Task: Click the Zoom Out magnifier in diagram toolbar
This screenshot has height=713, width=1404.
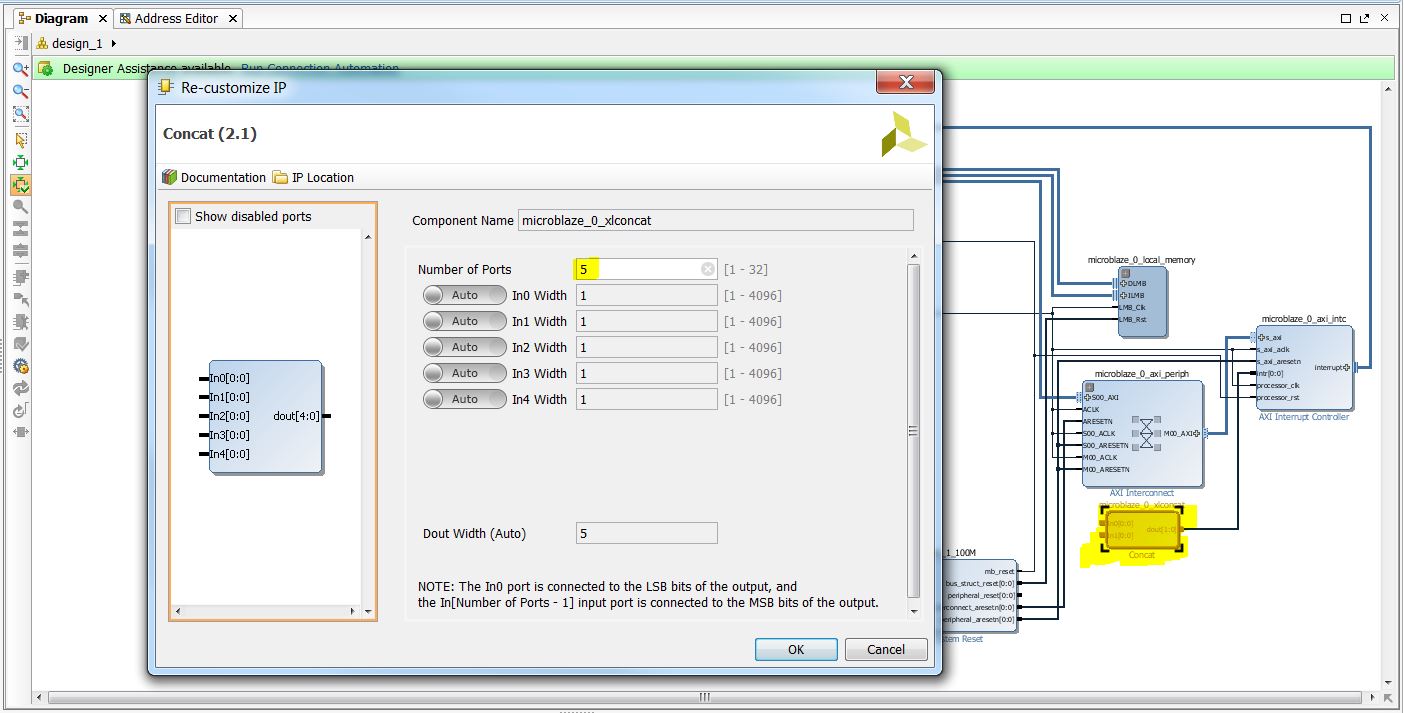Action: pos(20,91)
